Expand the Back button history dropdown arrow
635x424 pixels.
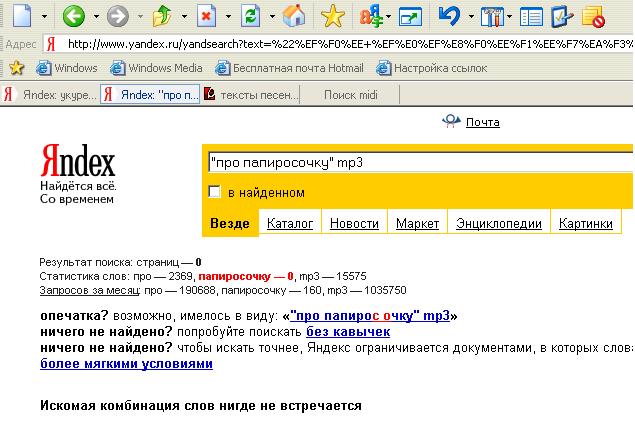pyautogui.click(x=95, y=18)
